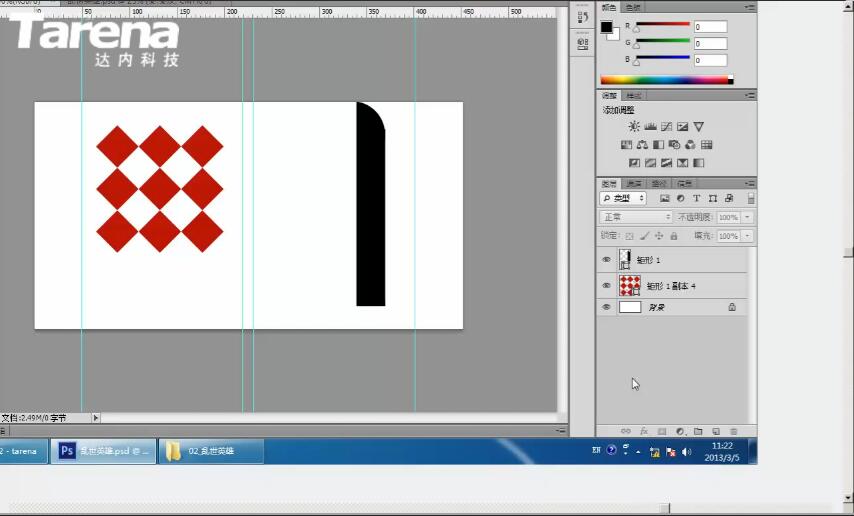Viewport: 854px width, 516px height.
Task: Add a Channel Mixer adjustment
Action: click(690, 144)
